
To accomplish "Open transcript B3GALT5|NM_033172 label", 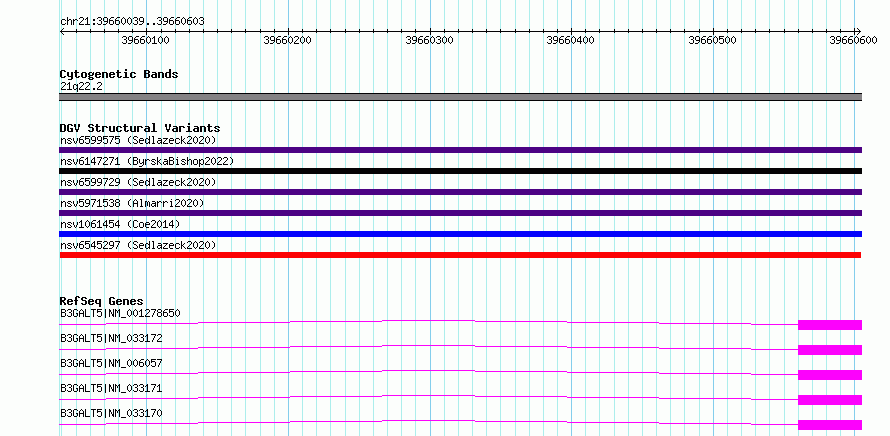I will coord(111,338).
